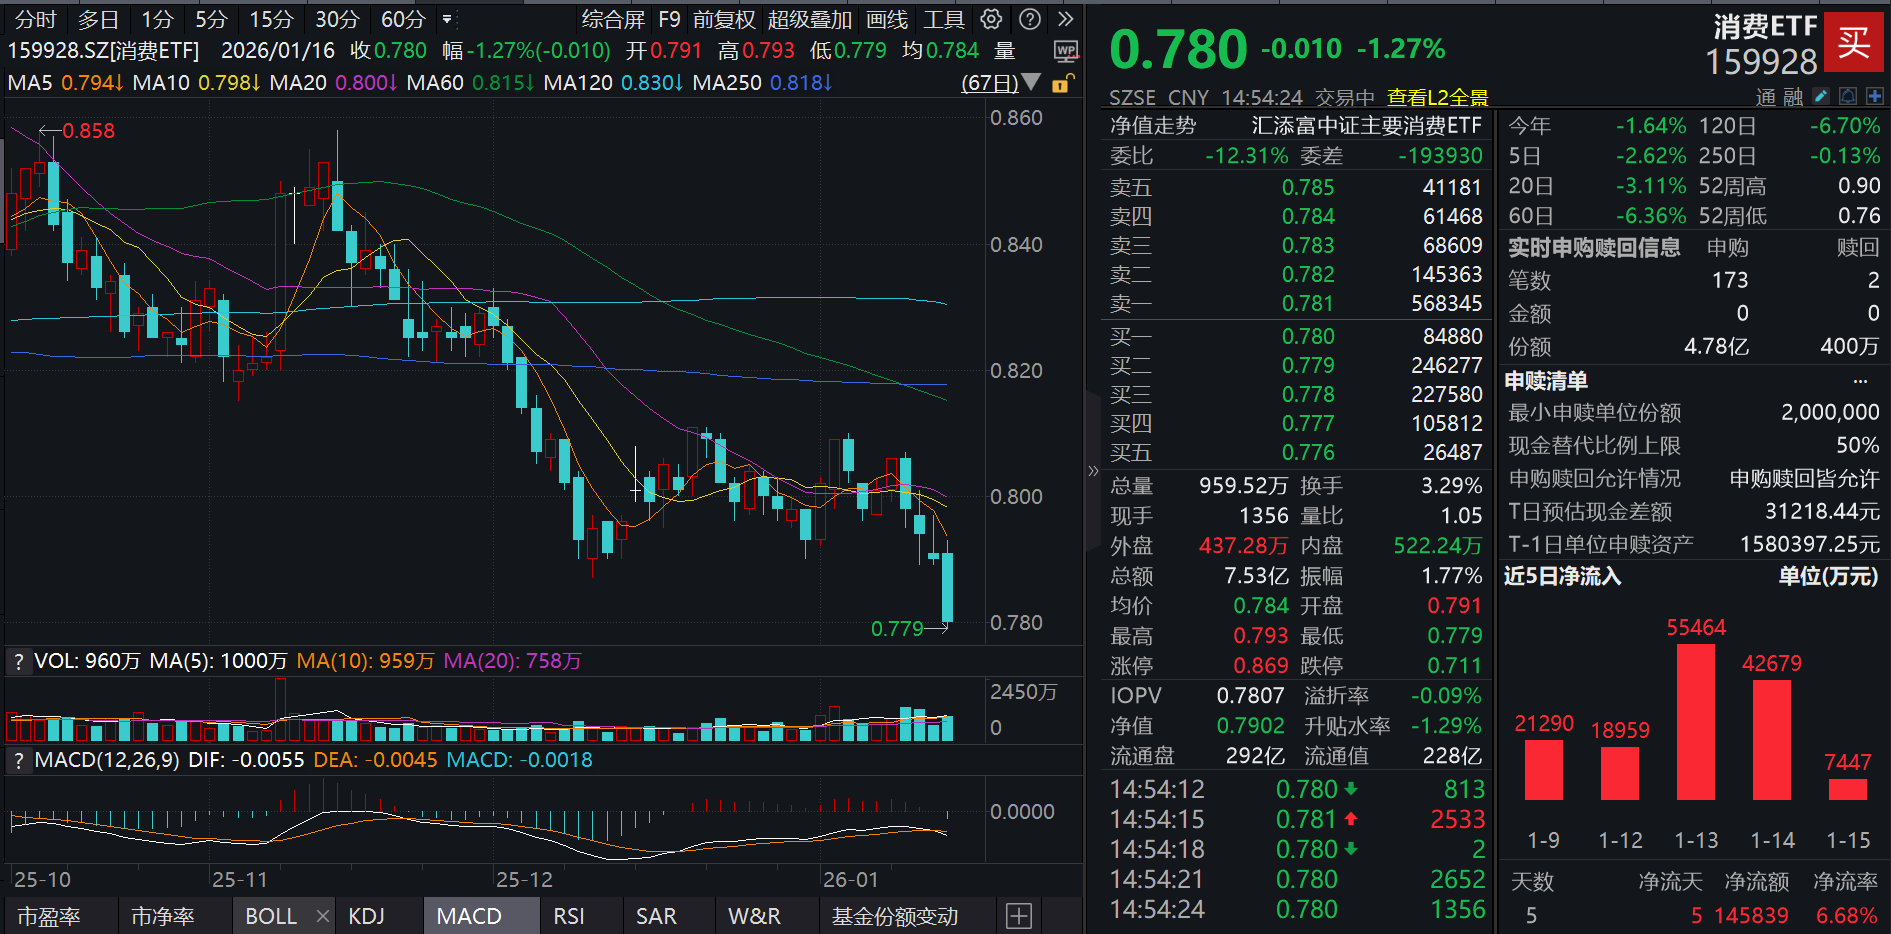Image resolution: width=1891 pixels, height=934 pixels.
Task: Close the BOLL indicator tab with its ×
Action: point(323,915)
